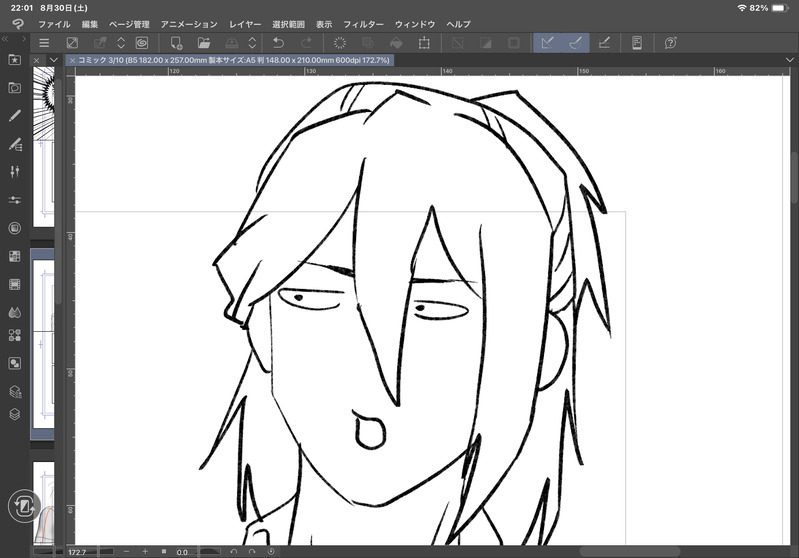The width and height of the screenshot is (799, 558).
Task: Open the 表示 menu
Action: pos(324,24)
